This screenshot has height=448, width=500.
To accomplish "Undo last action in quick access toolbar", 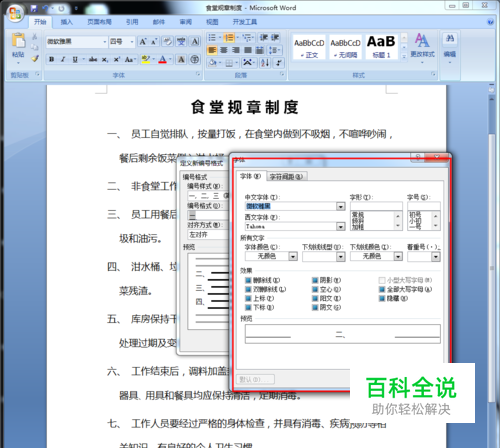I will [45, 8].
